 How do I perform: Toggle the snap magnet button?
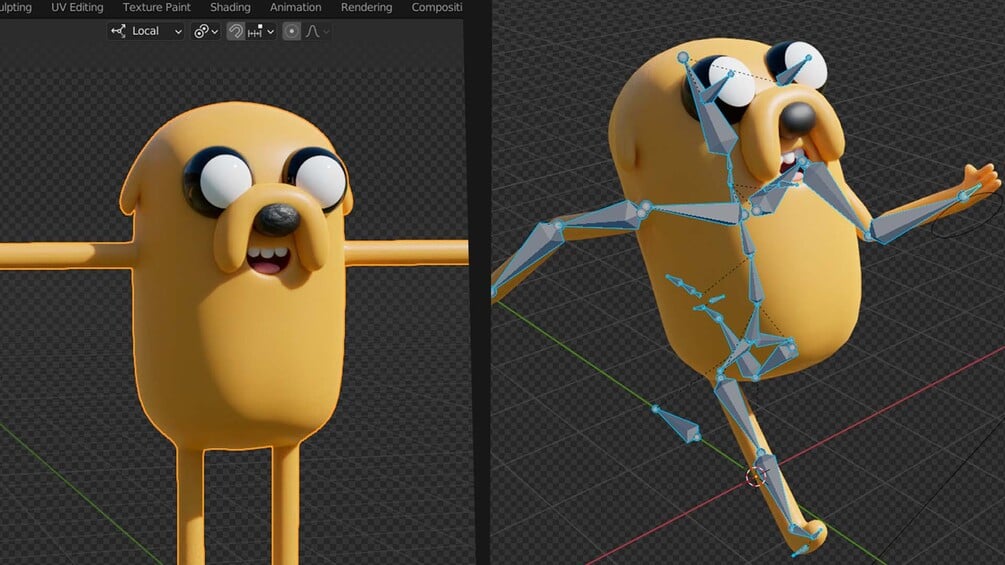tap(235, 31)
